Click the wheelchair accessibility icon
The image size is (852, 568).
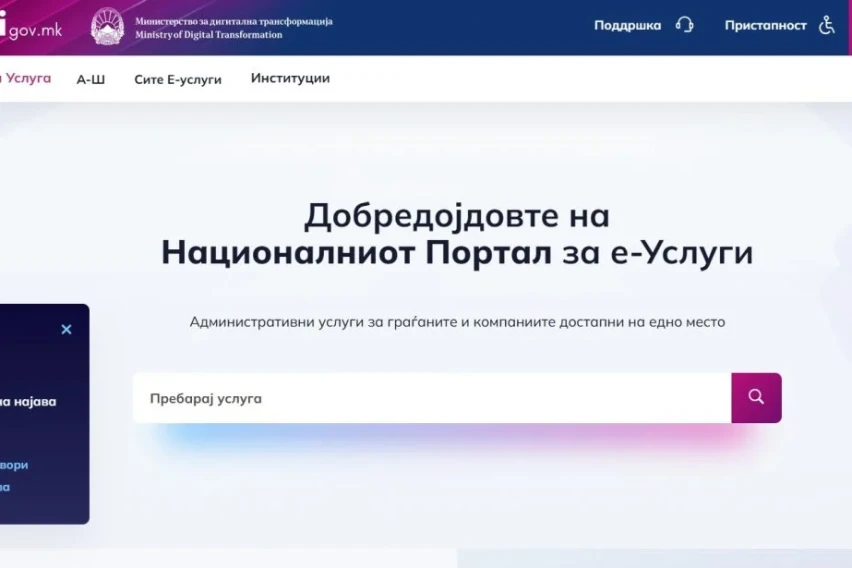point(827,25)
